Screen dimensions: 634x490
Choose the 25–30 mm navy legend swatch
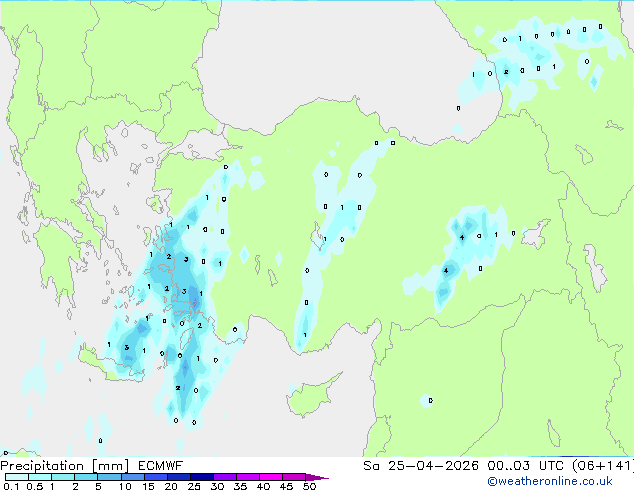point(202,477)
